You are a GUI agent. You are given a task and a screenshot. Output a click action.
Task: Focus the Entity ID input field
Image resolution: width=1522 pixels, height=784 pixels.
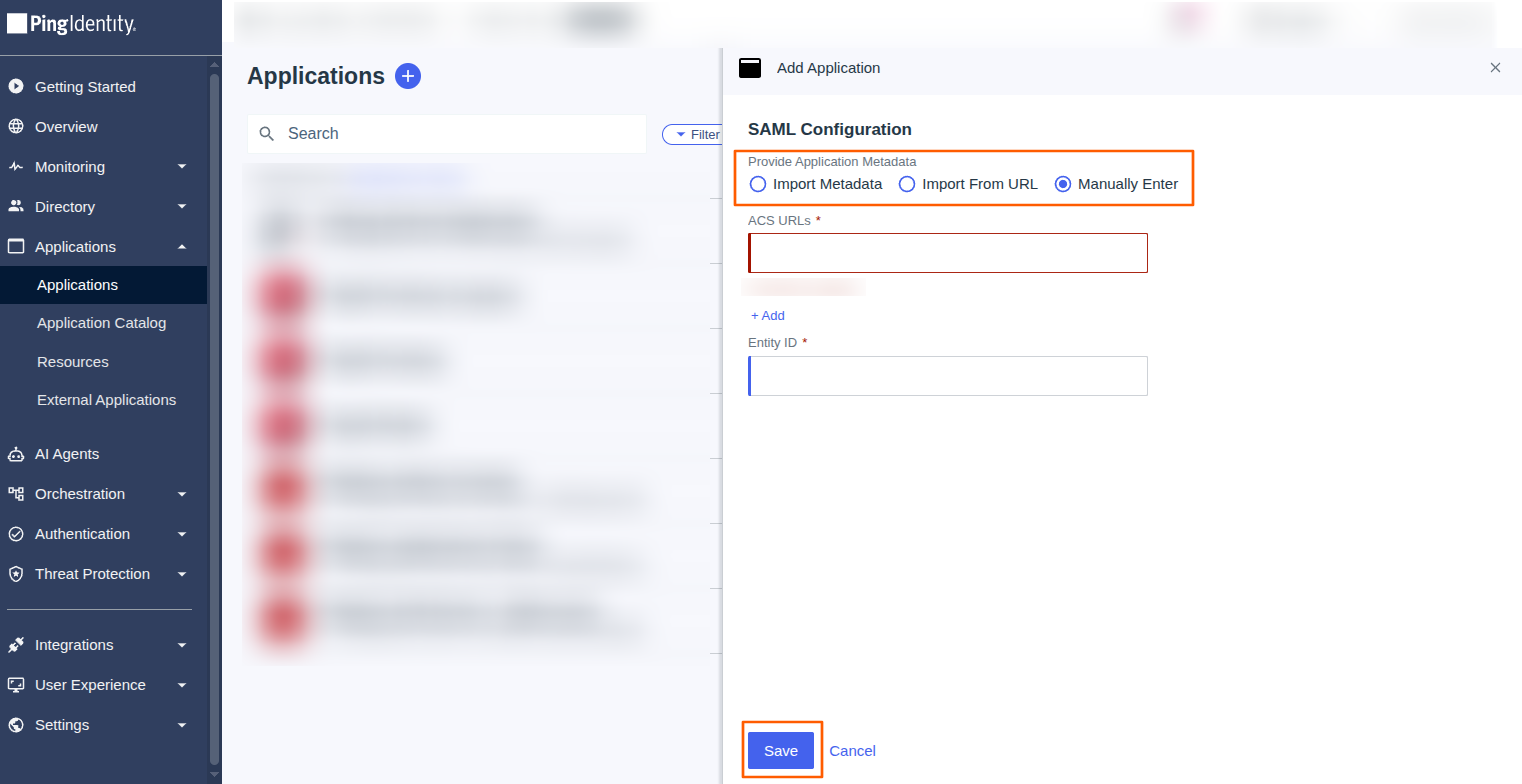point(948,376)
